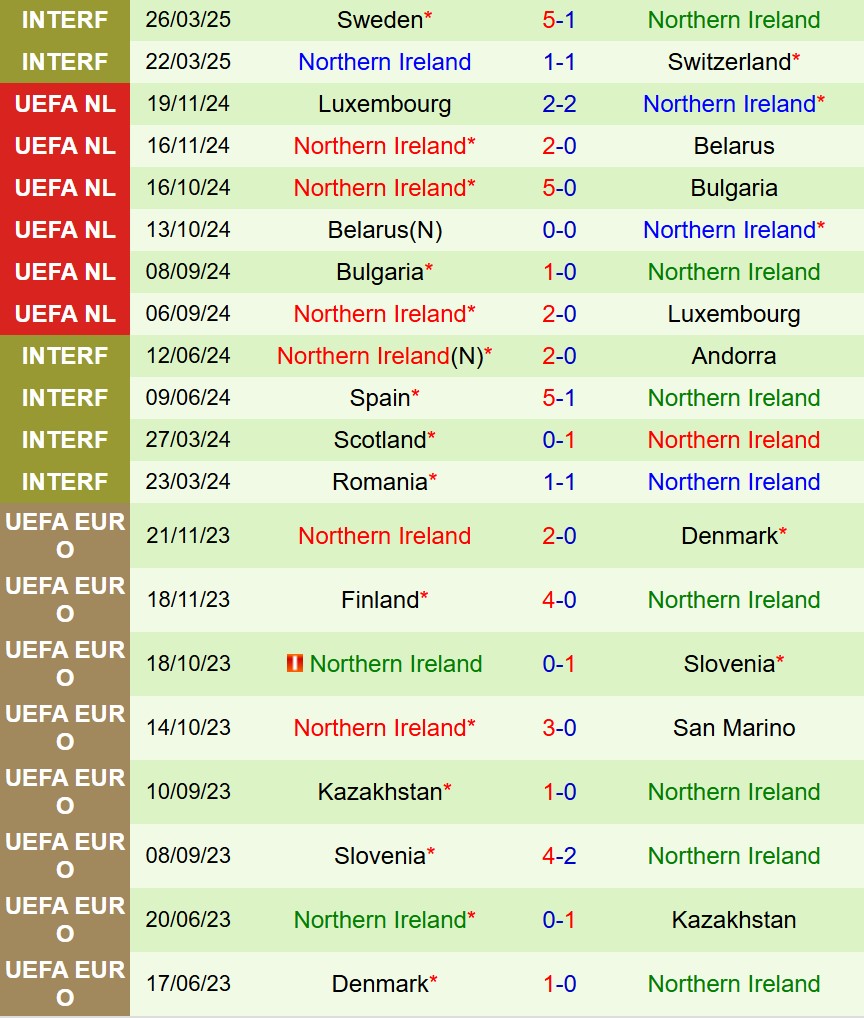Select Romania in the 23/03/24 match

pos(380,481)
